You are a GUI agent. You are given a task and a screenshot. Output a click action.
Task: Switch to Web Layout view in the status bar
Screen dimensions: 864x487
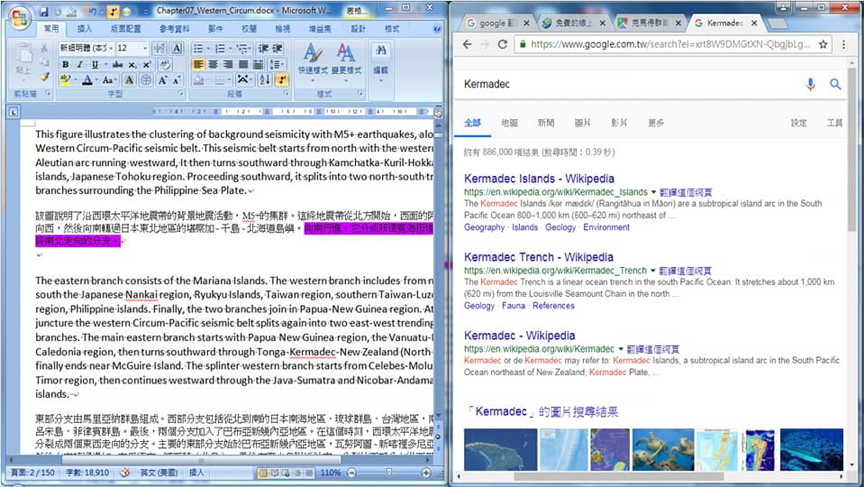286,473
